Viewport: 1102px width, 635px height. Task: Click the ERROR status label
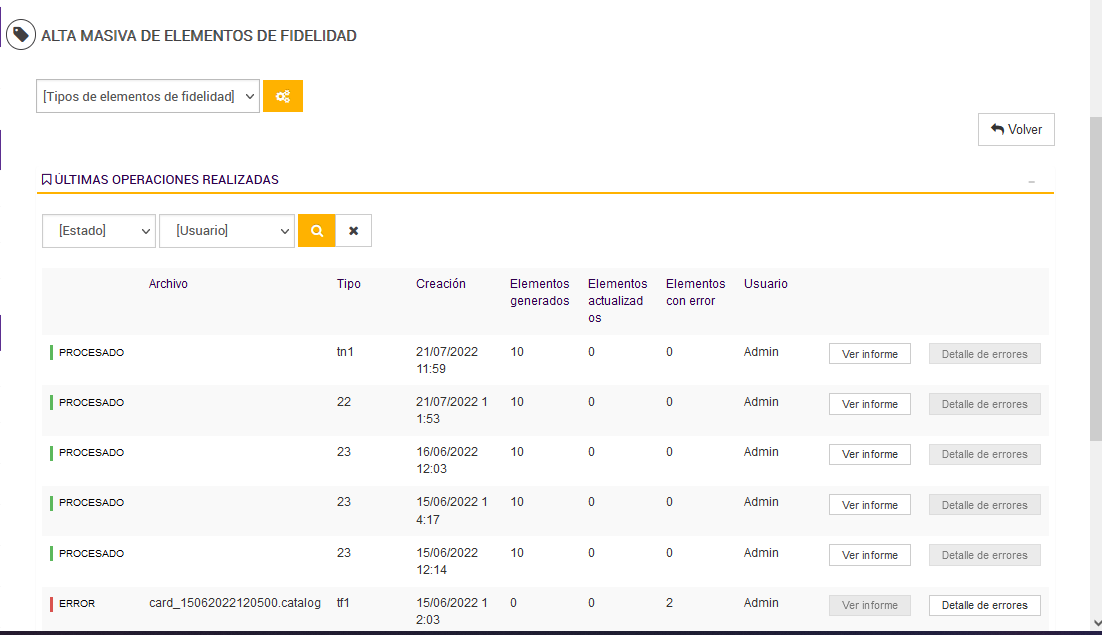click(x=77, y=603)
